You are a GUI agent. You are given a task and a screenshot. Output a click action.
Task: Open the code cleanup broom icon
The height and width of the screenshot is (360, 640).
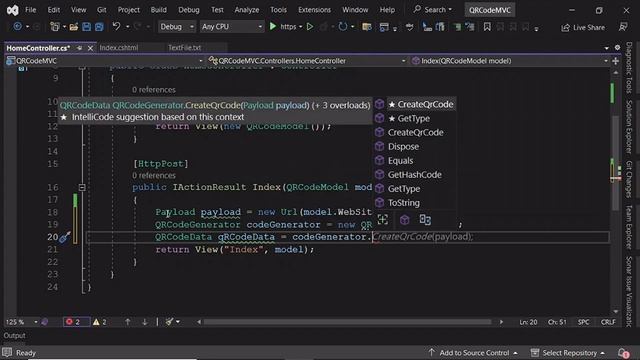click(x=170, y=322)
